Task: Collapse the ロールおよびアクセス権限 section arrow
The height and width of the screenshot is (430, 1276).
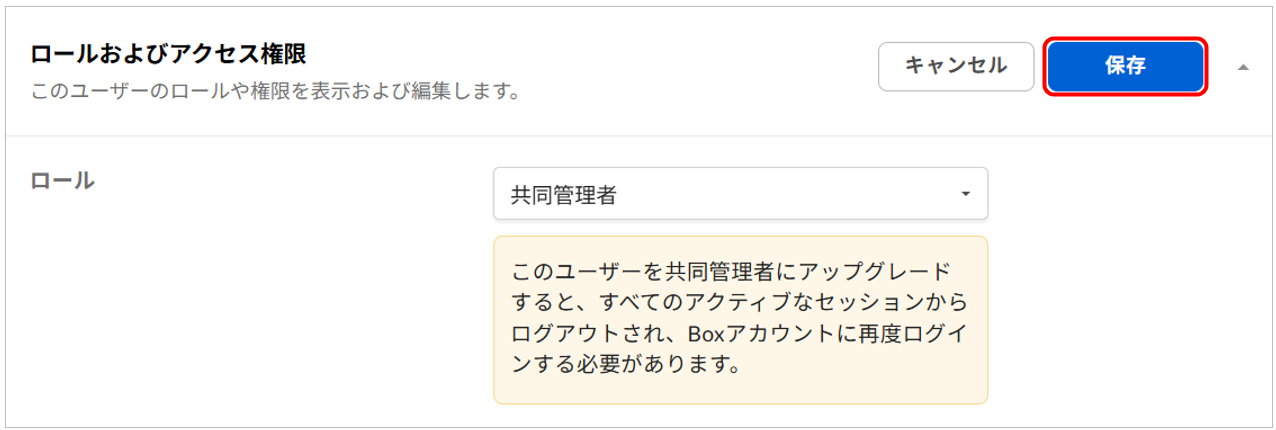Action: 1243,67
